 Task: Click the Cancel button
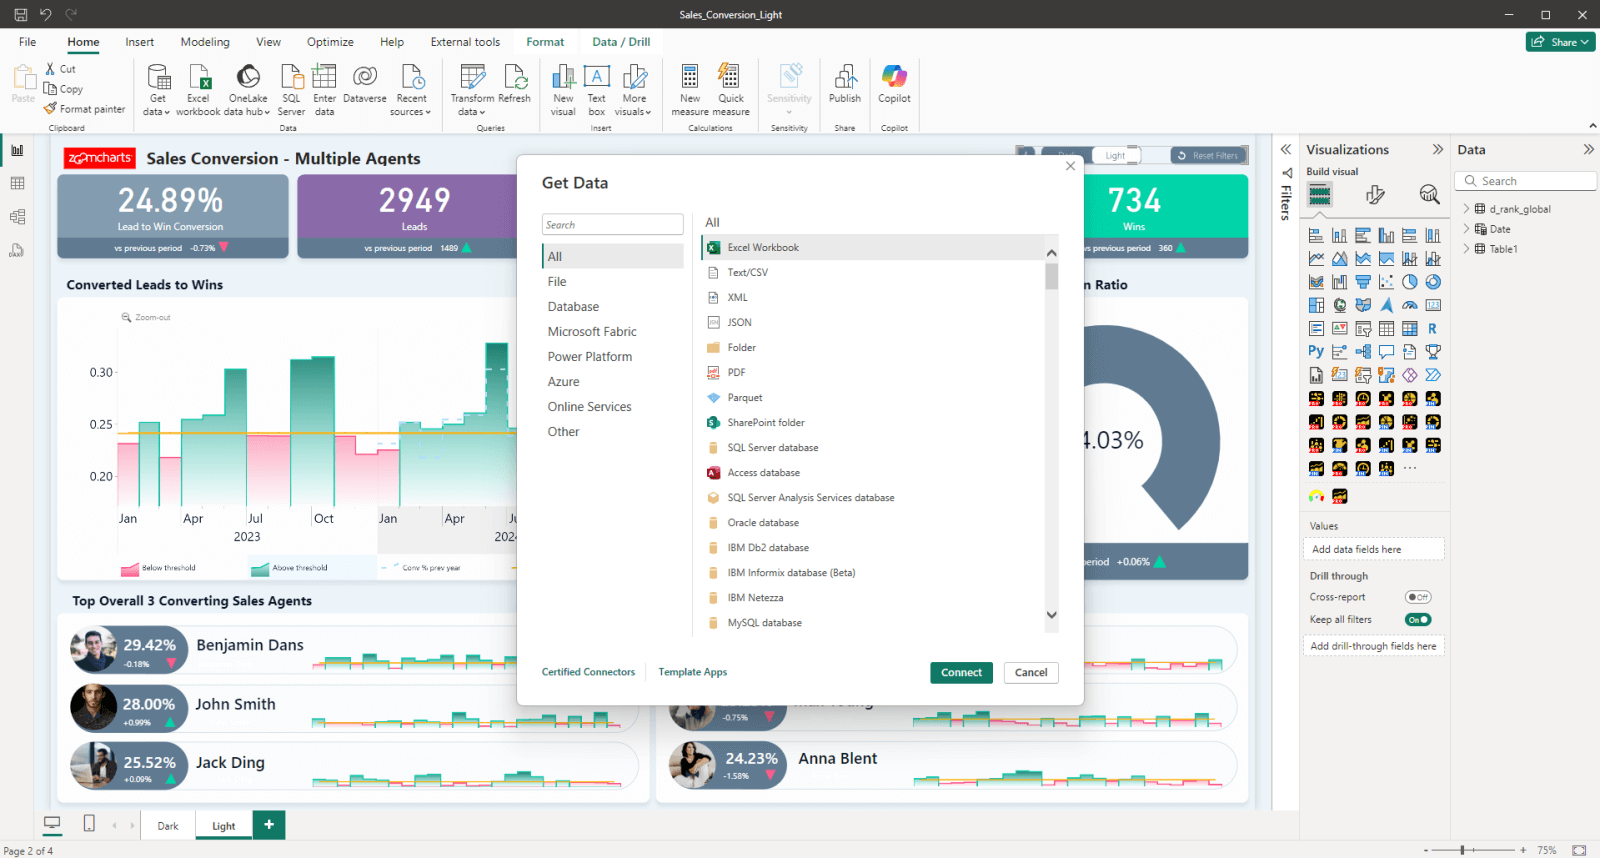tap(1031, 673)
